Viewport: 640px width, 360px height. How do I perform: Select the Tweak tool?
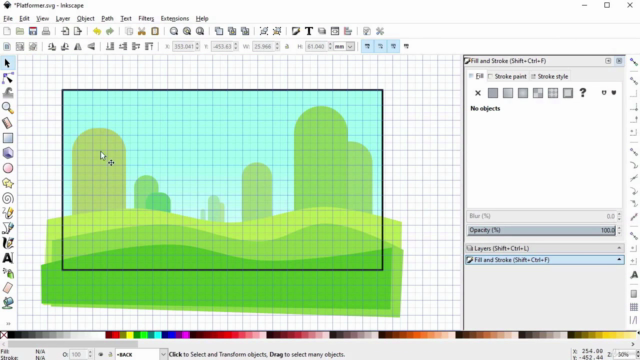click(x=7, y=93)
